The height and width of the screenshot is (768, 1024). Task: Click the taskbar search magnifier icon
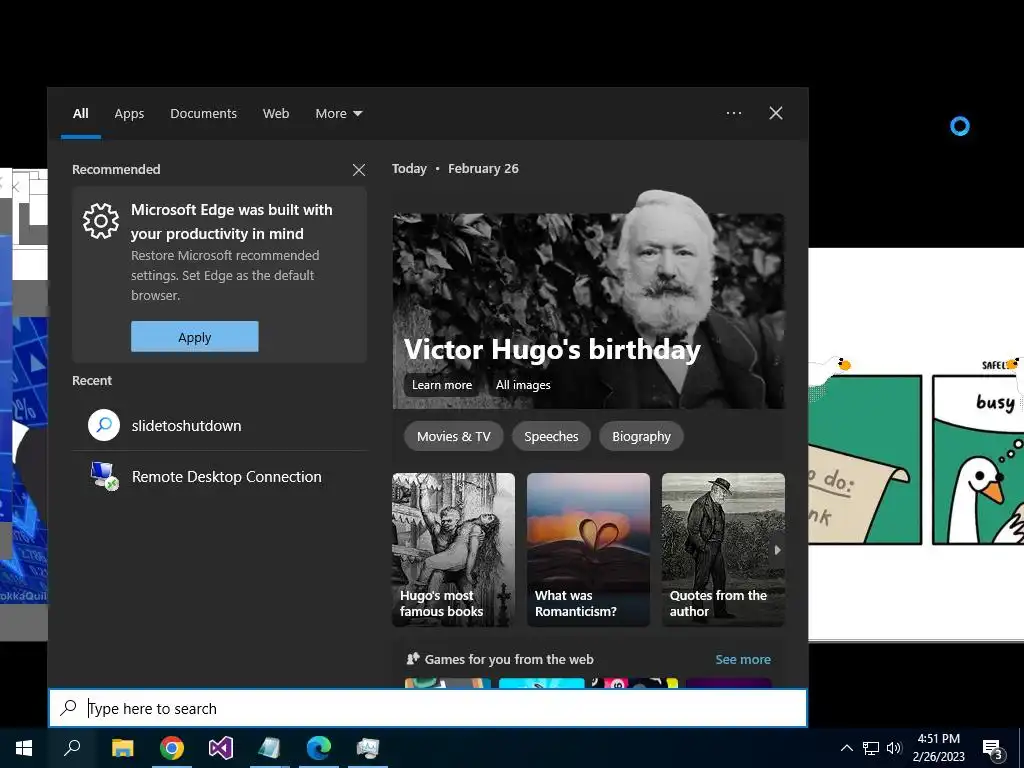(x=72, y=748)
